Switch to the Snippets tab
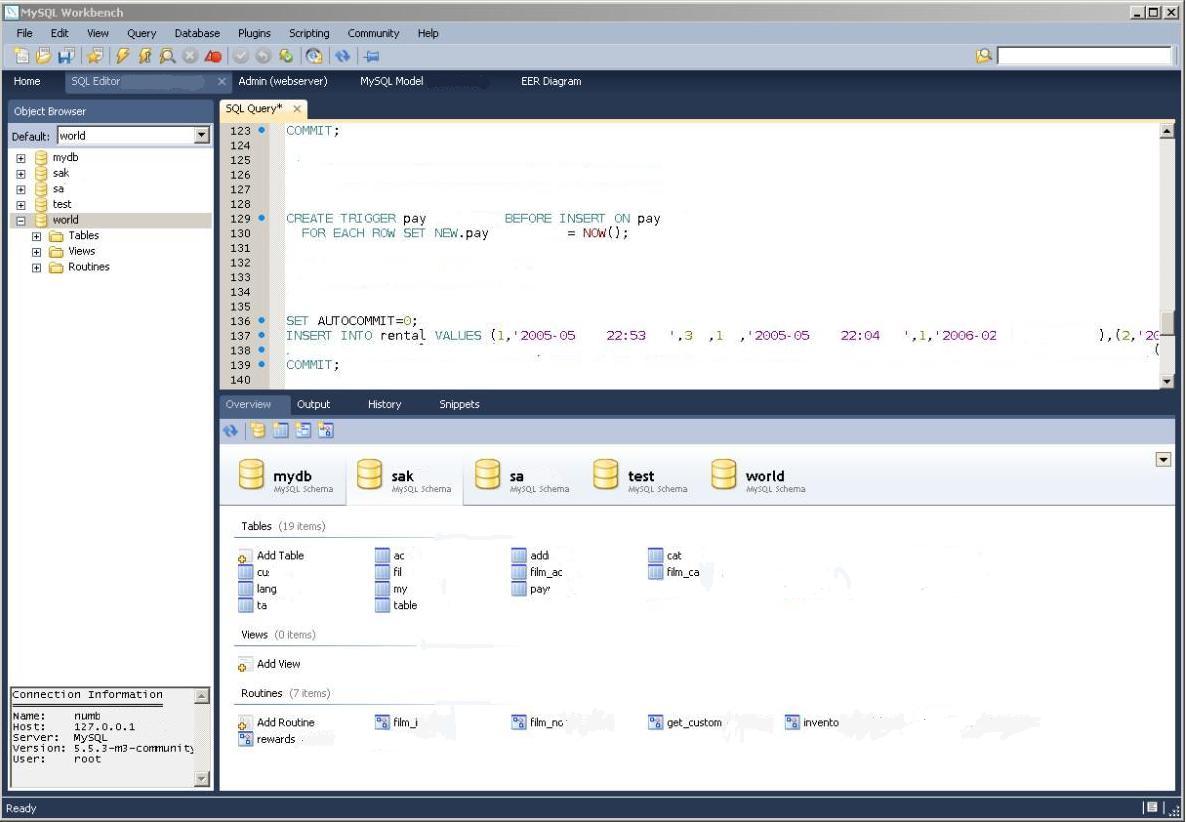 (459, 405)
